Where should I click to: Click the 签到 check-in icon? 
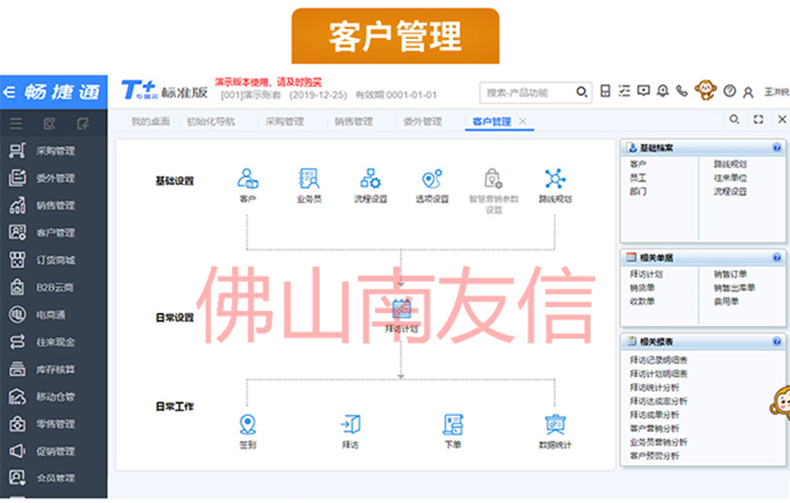(247, 424)
